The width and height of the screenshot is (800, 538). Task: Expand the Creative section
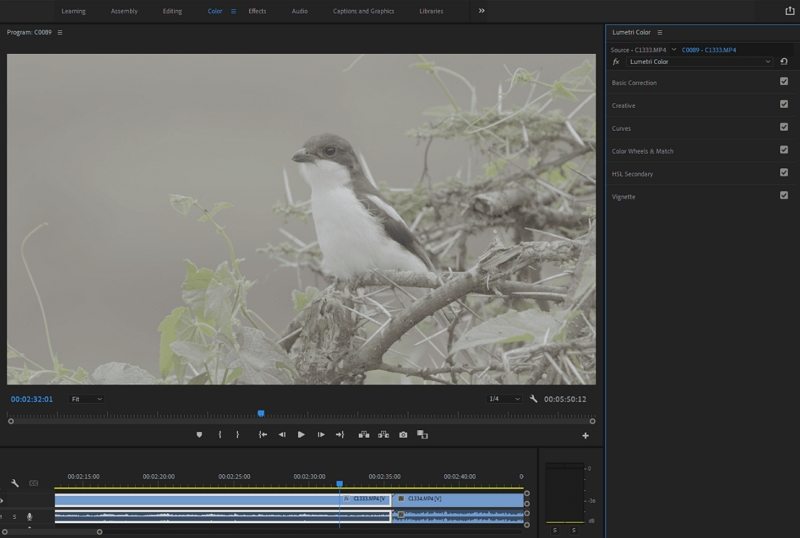623,106
